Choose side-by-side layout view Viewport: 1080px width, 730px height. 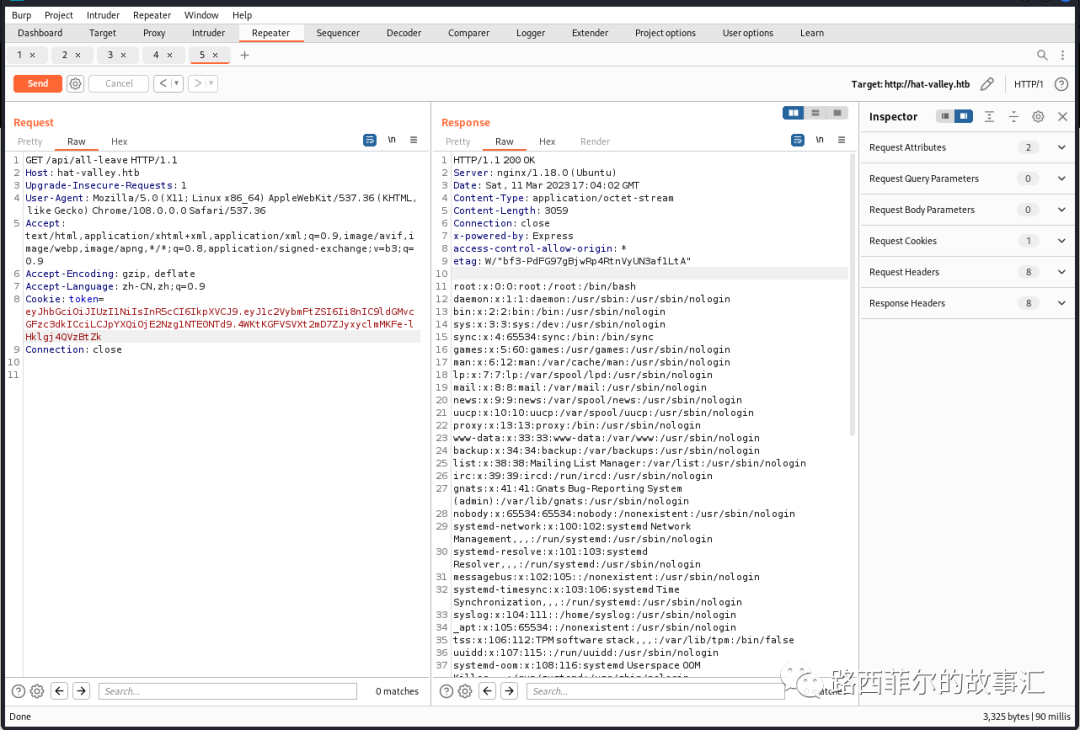(793, 112)
